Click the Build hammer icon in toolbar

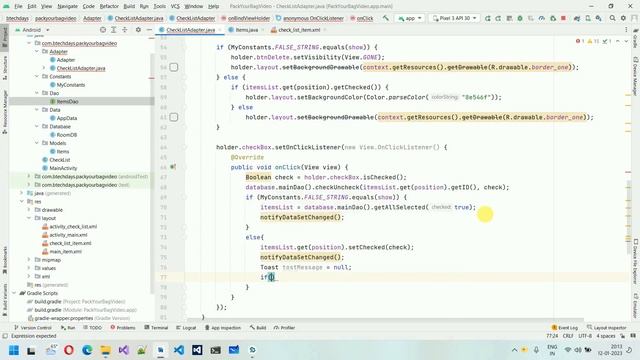(x=386, y=18)
